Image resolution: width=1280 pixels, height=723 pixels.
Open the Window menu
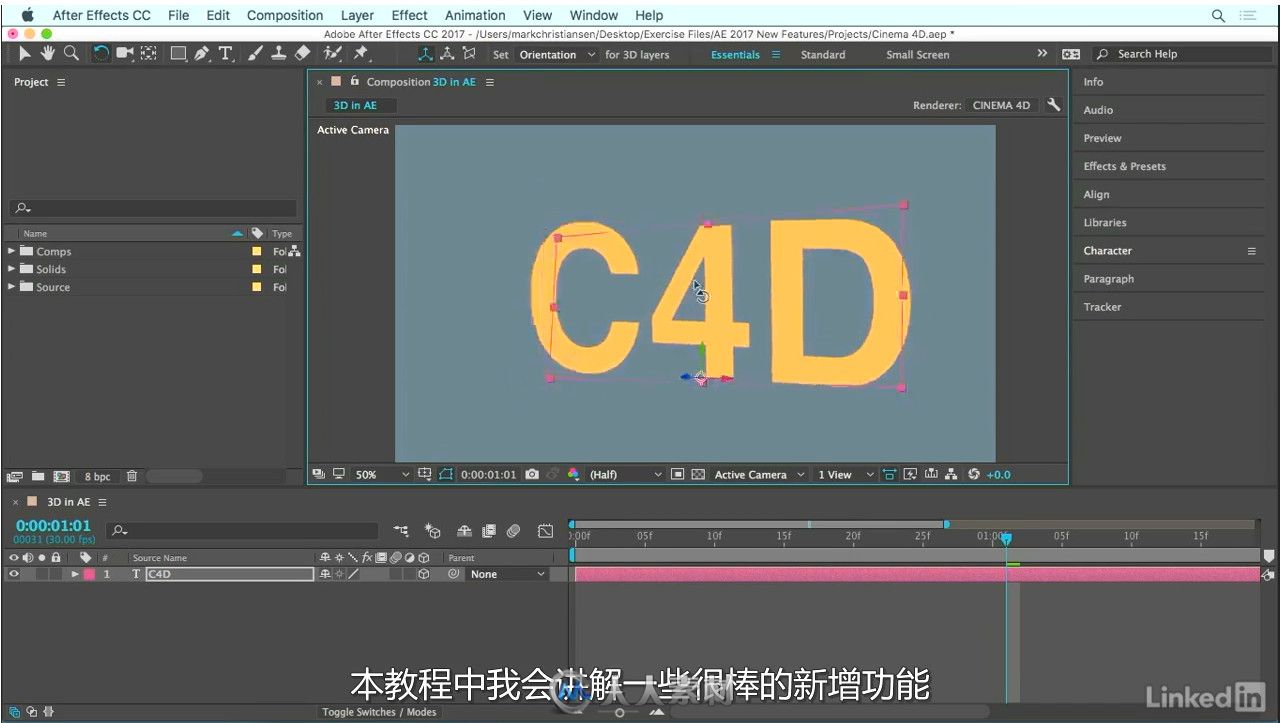tap(594, 15)
